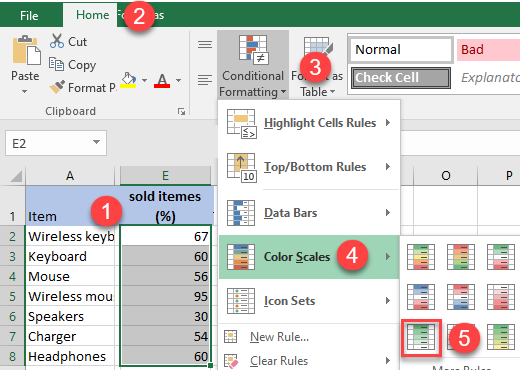Click the Charger cell
This screenshot has width=520, height=370.
point(70,336)
